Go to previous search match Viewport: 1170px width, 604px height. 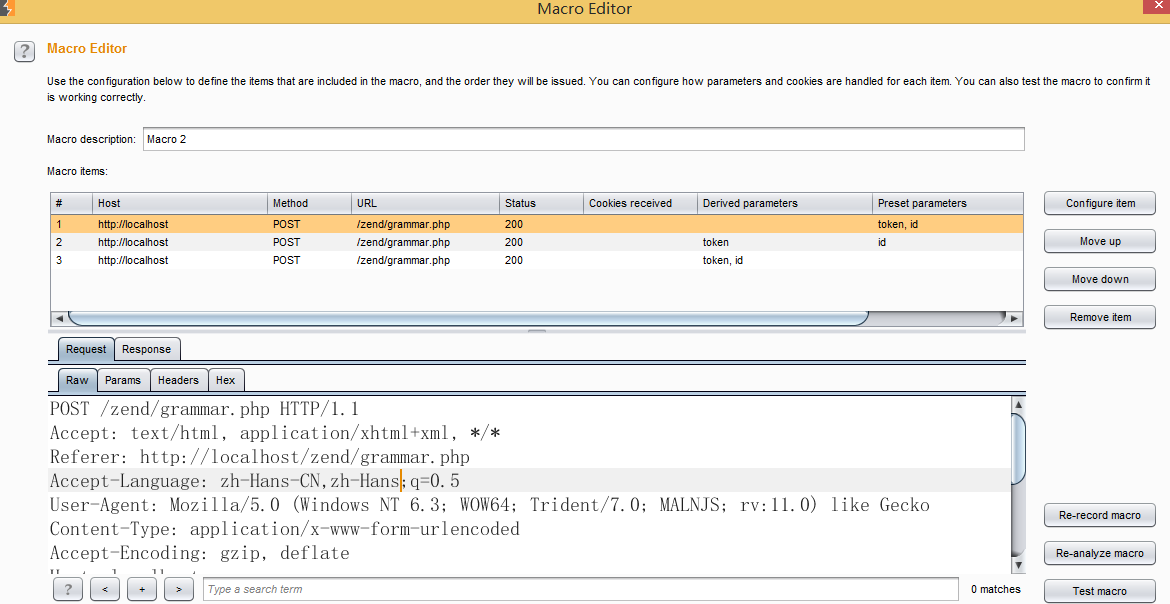tap(104, 589)
